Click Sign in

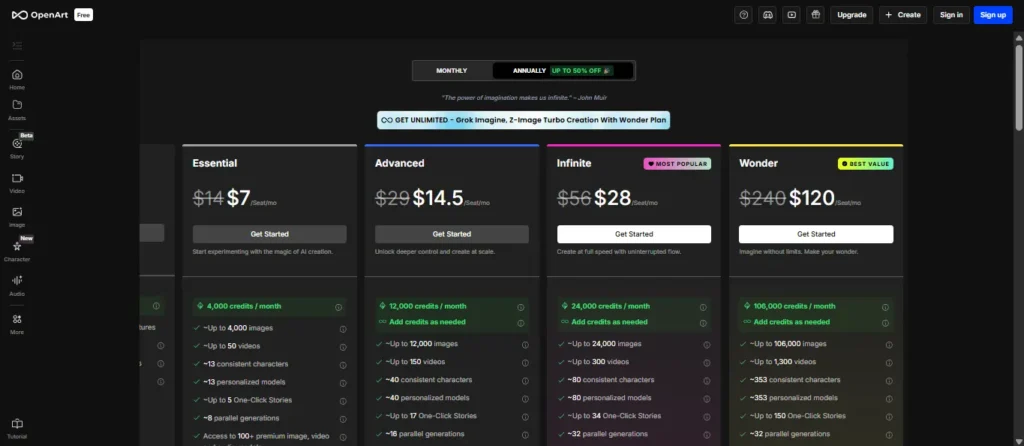point(951,15)
